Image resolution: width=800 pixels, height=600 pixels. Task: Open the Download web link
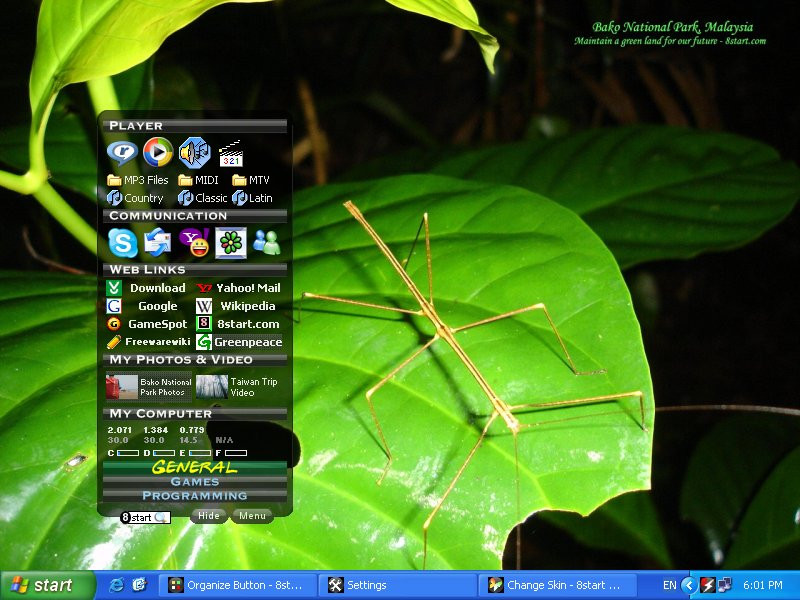(x=146, y=288)
